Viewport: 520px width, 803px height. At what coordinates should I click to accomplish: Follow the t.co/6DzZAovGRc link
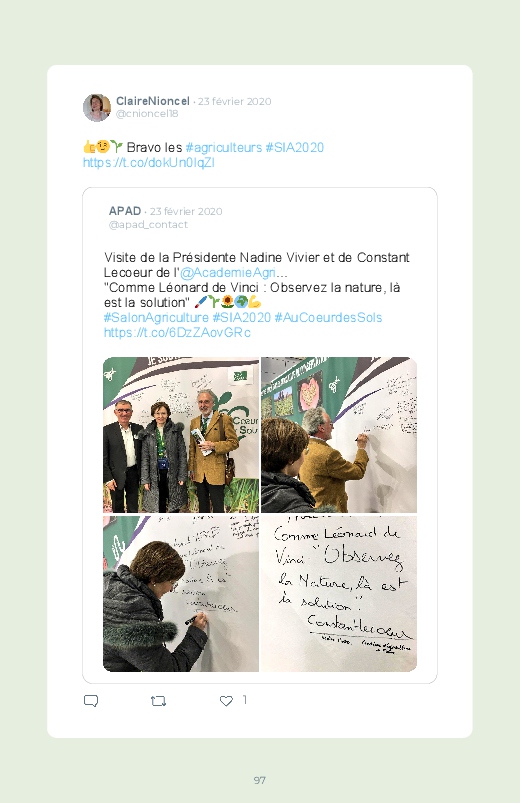(x=177, y=333)
